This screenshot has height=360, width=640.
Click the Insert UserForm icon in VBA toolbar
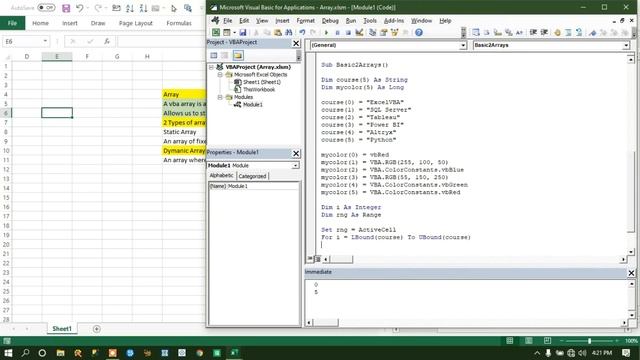click(x=227, y=33)
